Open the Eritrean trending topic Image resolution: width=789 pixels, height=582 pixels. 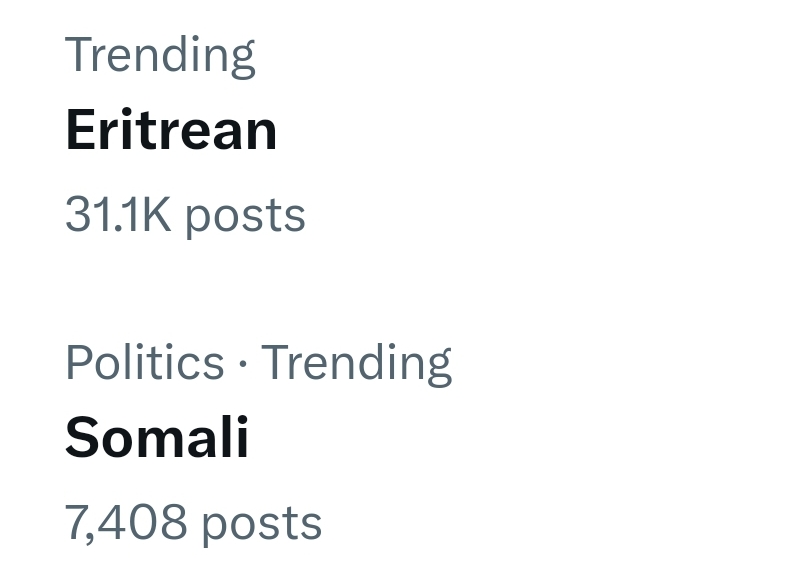[171, 131]
